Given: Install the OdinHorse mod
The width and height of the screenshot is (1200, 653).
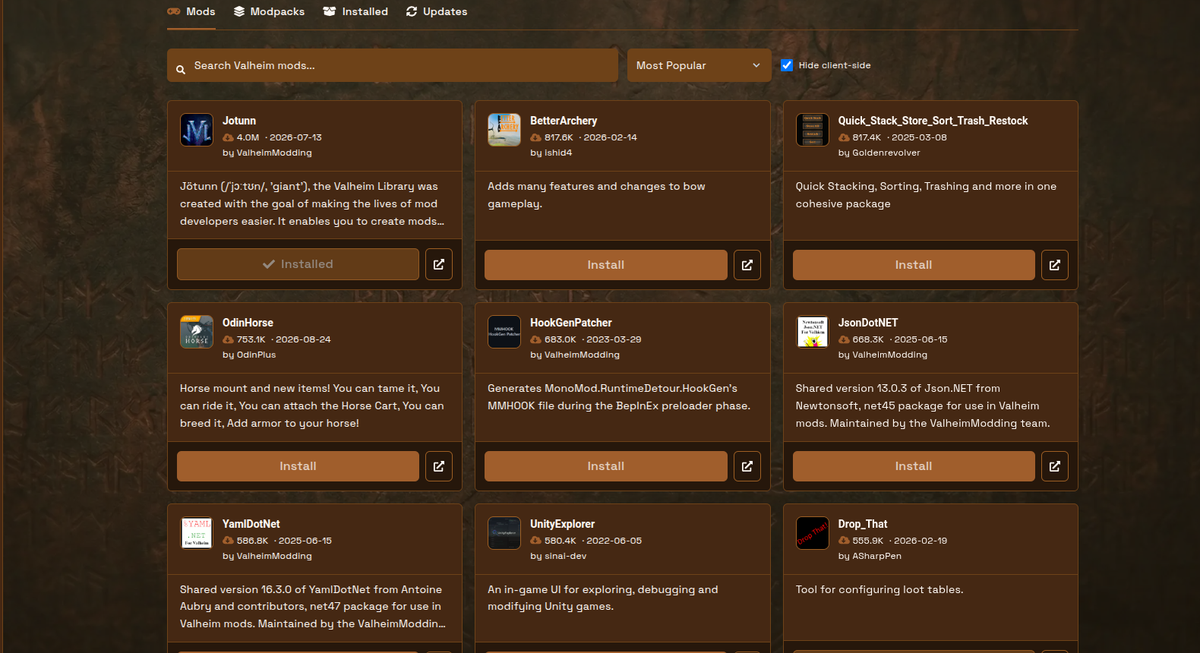Looking at the screenshot, I should coord(298,466).
